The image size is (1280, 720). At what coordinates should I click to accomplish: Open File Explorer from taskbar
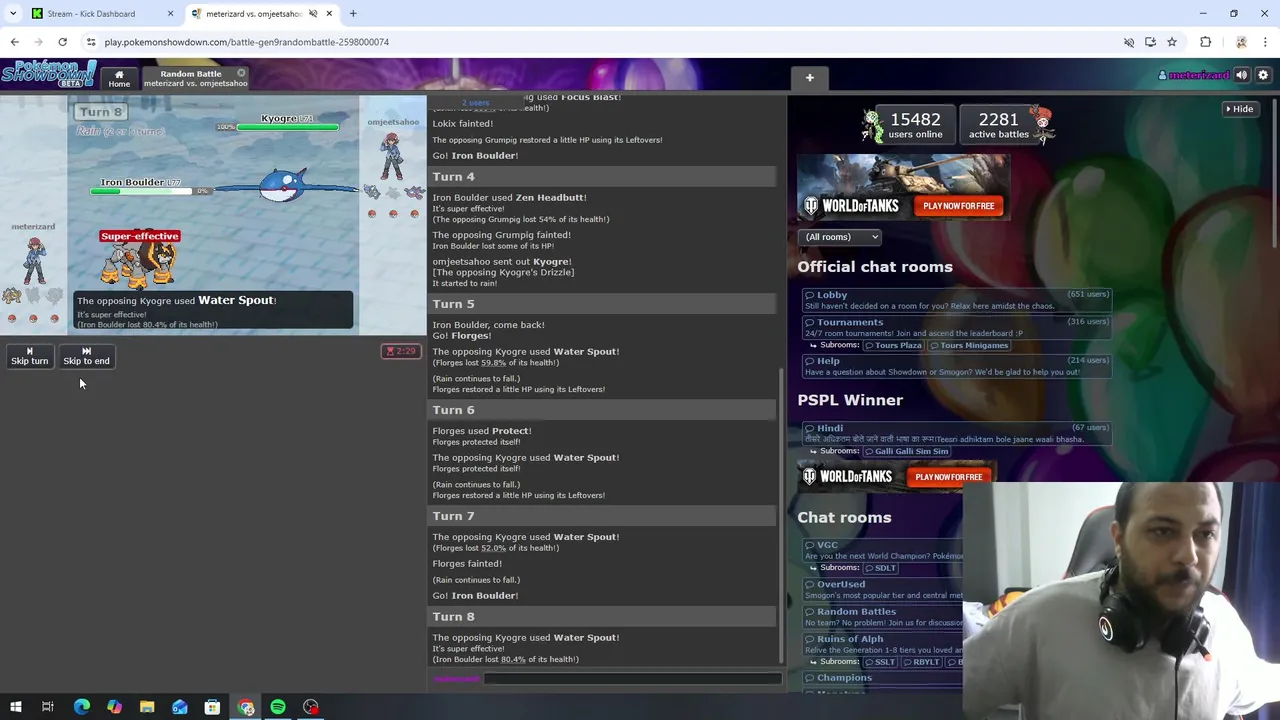[x=147, y=707]
